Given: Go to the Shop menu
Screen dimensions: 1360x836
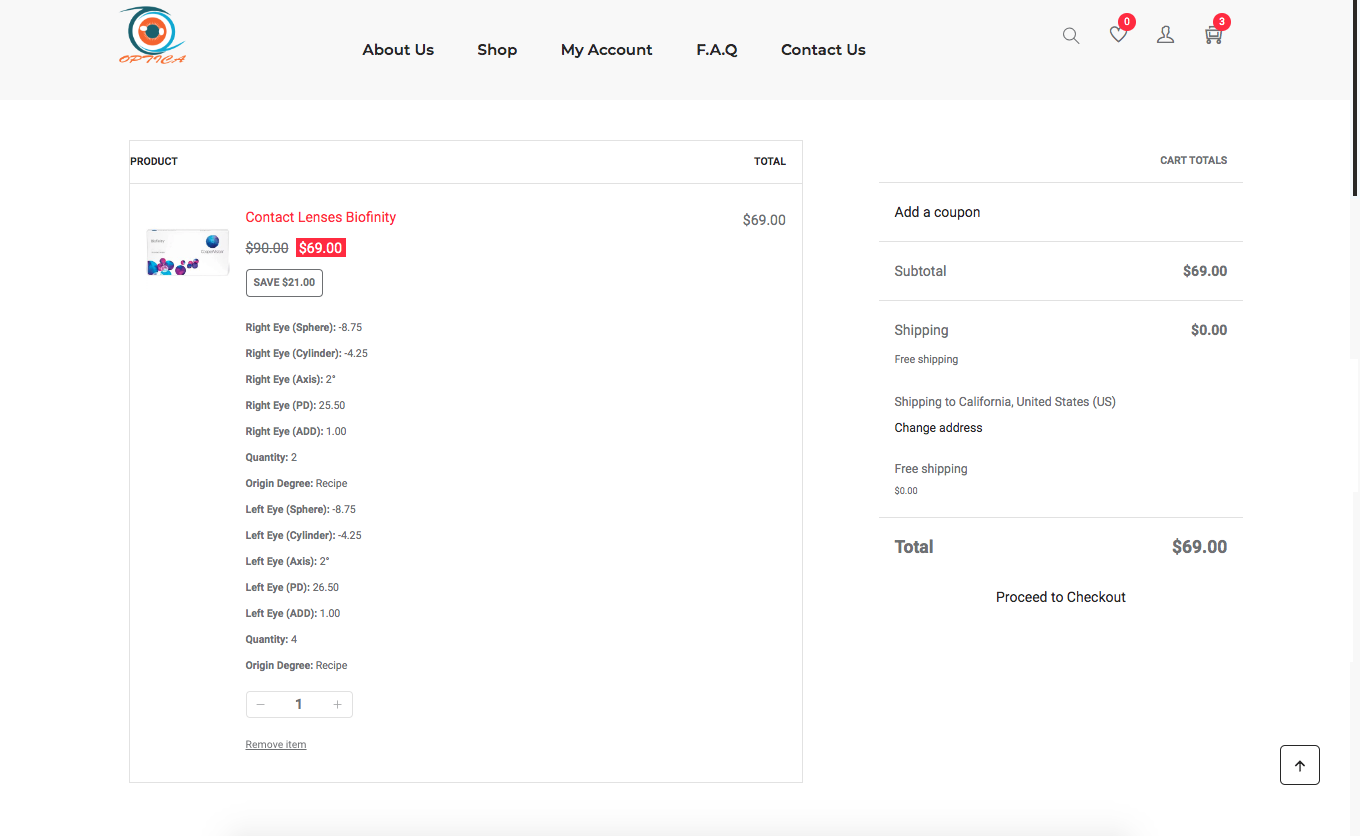Looking at the screenshot, I should click(x=497, y=50).
